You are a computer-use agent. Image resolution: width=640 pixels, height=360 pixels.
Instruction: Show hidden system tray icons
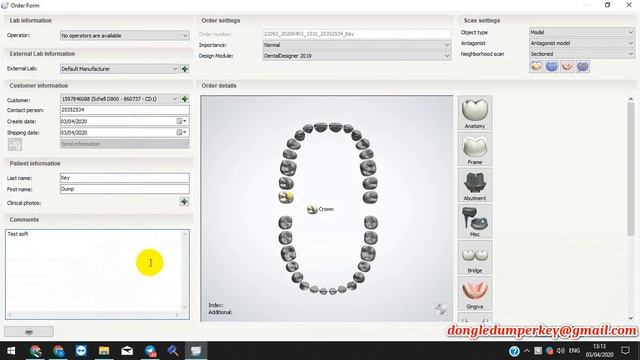coord(527,351)
